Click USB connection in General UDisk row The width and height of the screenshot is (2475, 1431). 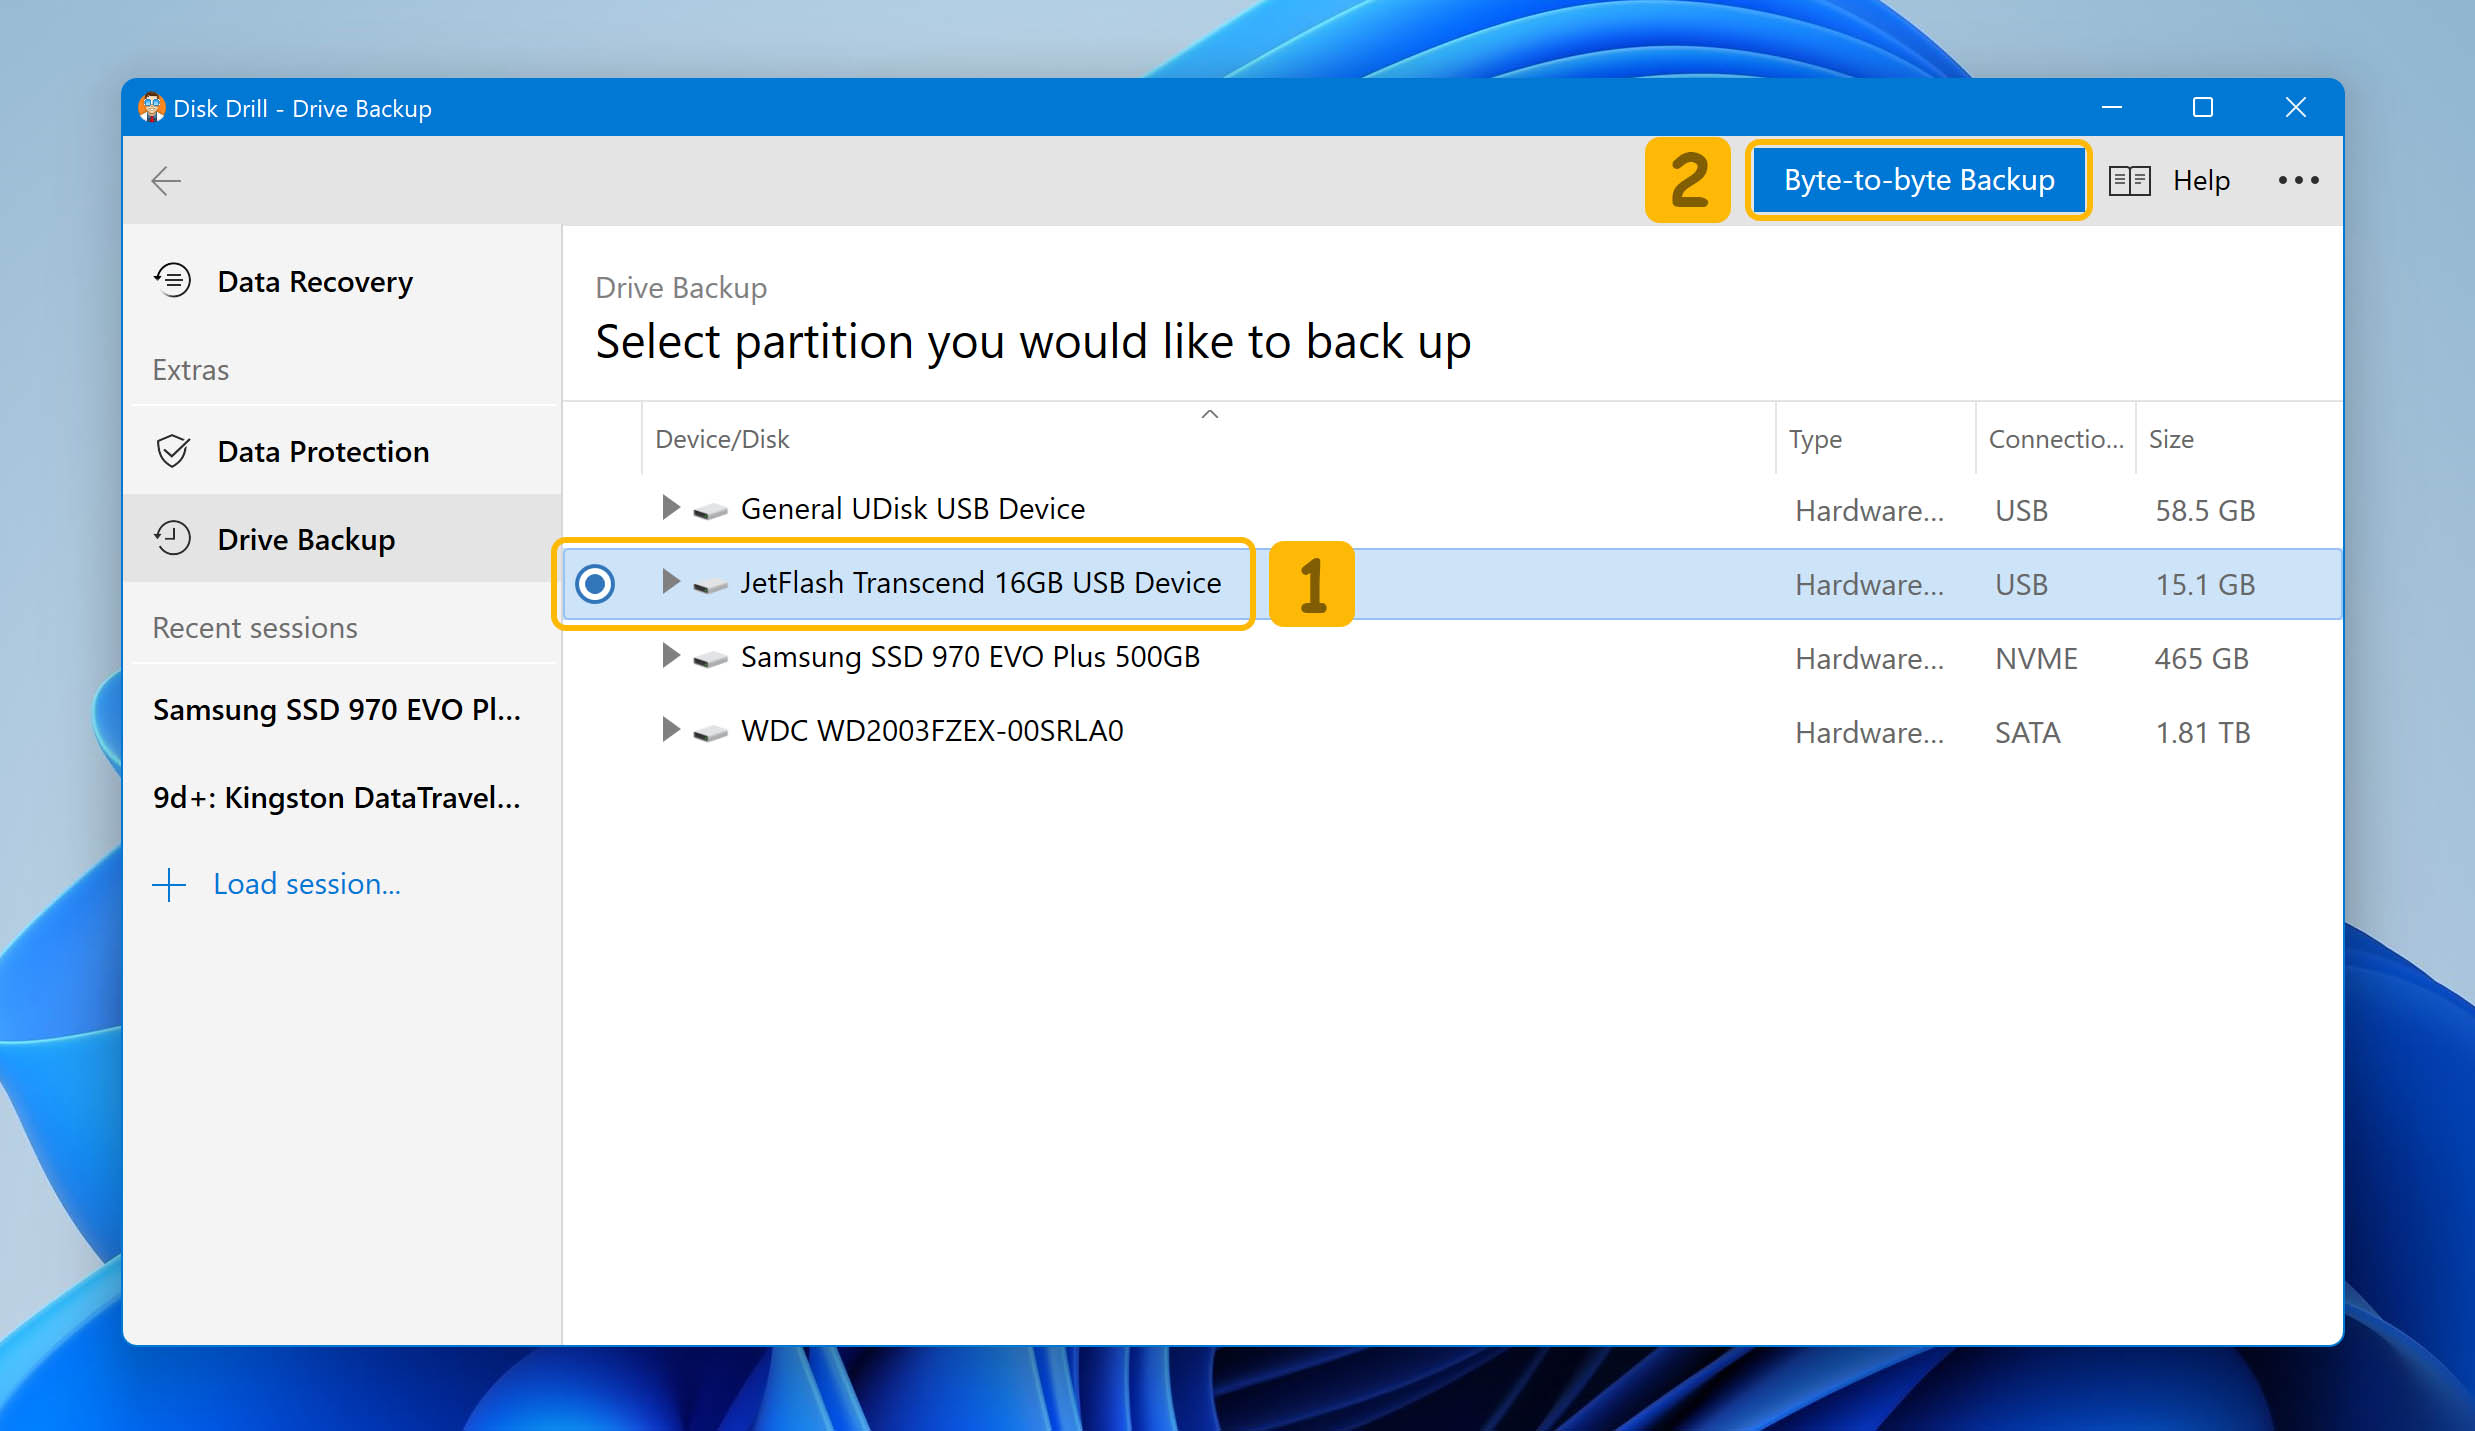pyautogui.click(x=2021, y=511)
